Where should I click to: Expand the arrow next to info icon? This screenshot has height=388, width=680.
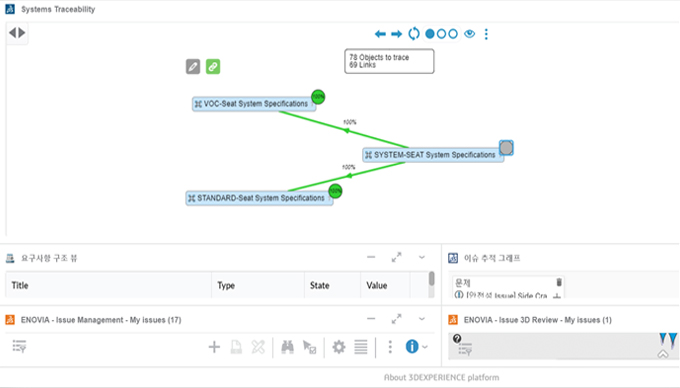(425, 347)
